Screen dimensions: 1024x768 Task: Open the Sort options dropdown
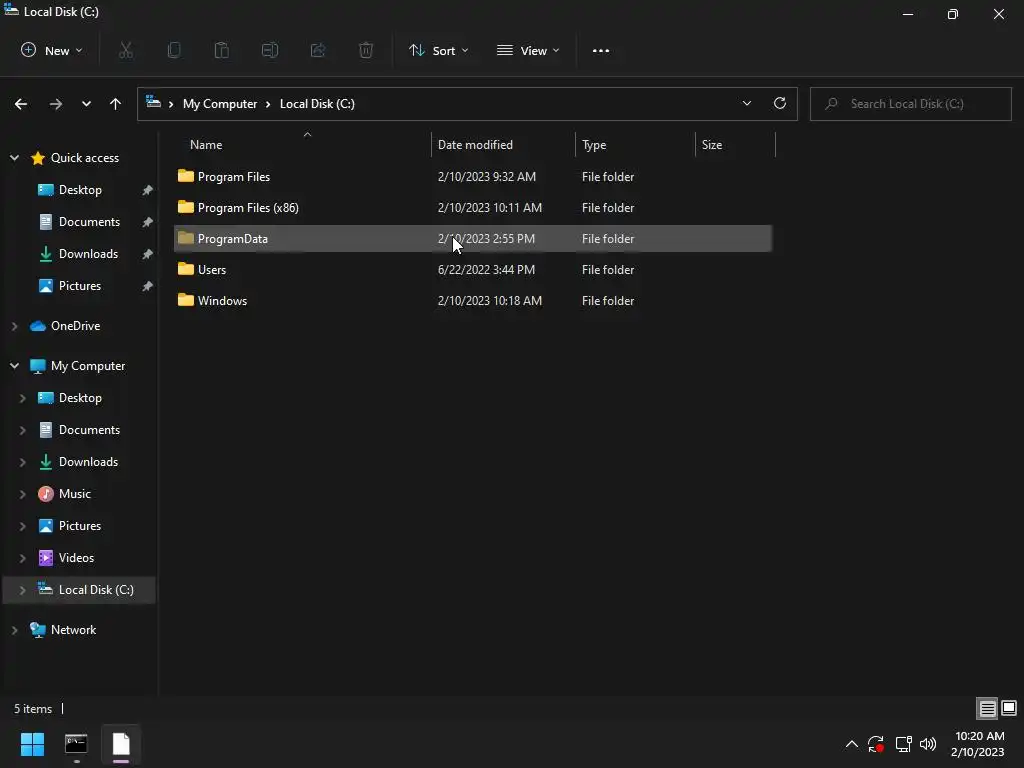439,50
